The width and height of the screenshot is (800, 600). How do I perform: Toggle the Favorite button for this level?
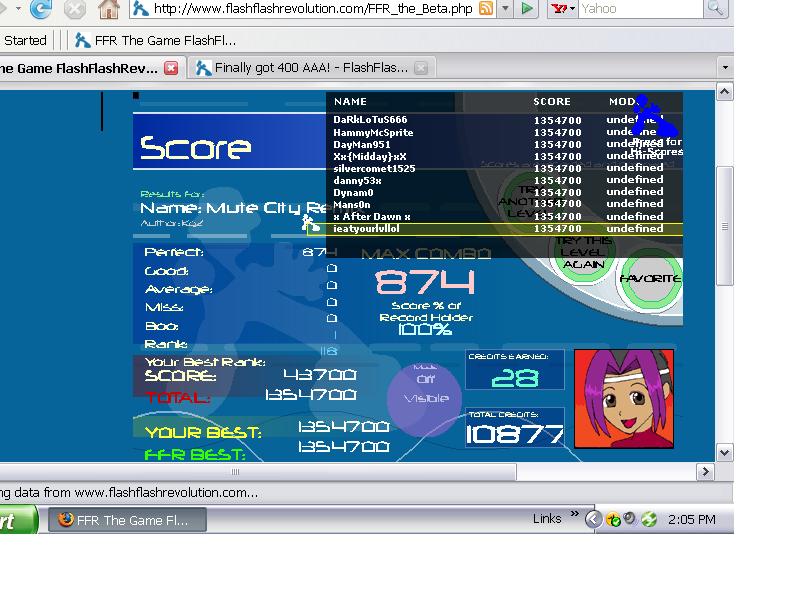[x=649, y=279]
